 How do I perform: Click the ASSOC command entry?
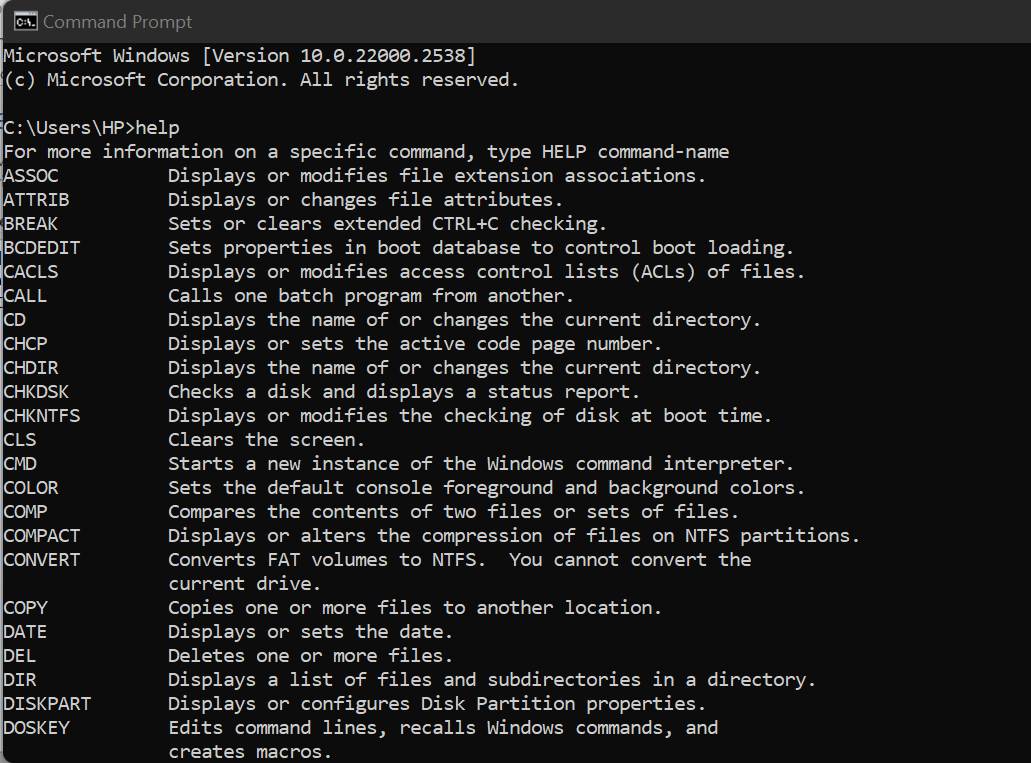[30, 175]
